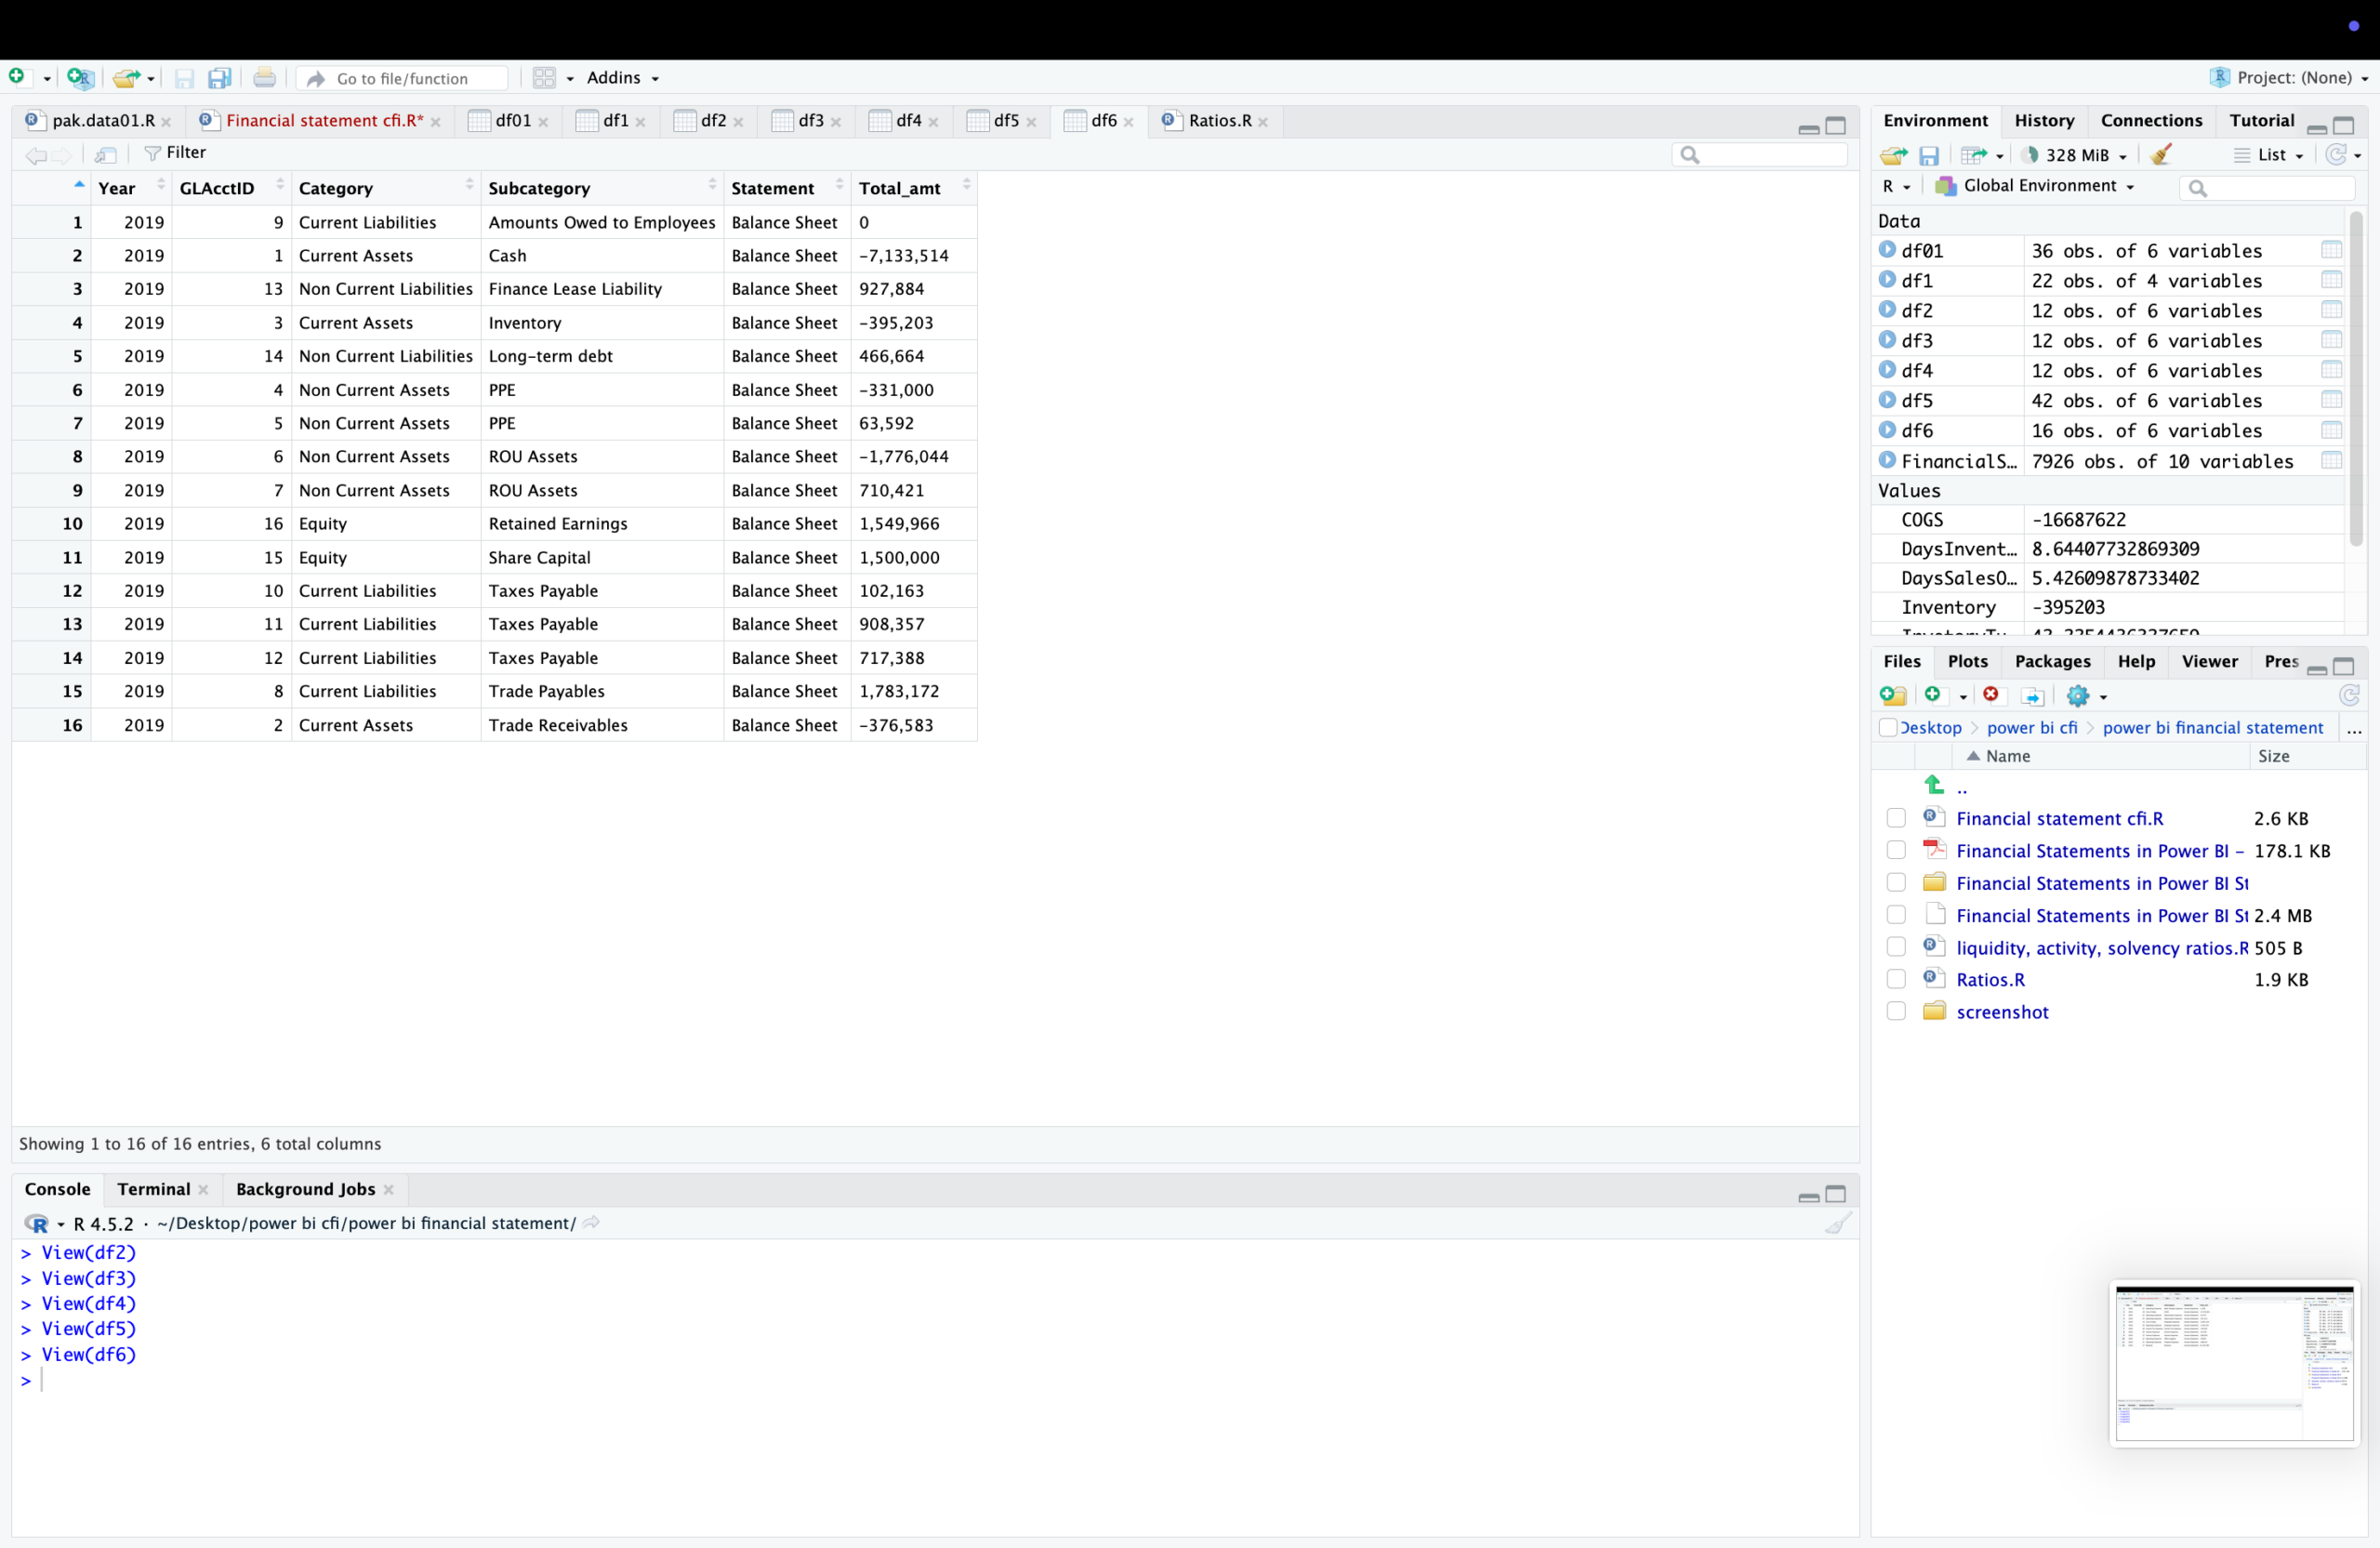
Task: Click the red delete file icon
Action: [x=1991, y=695]
